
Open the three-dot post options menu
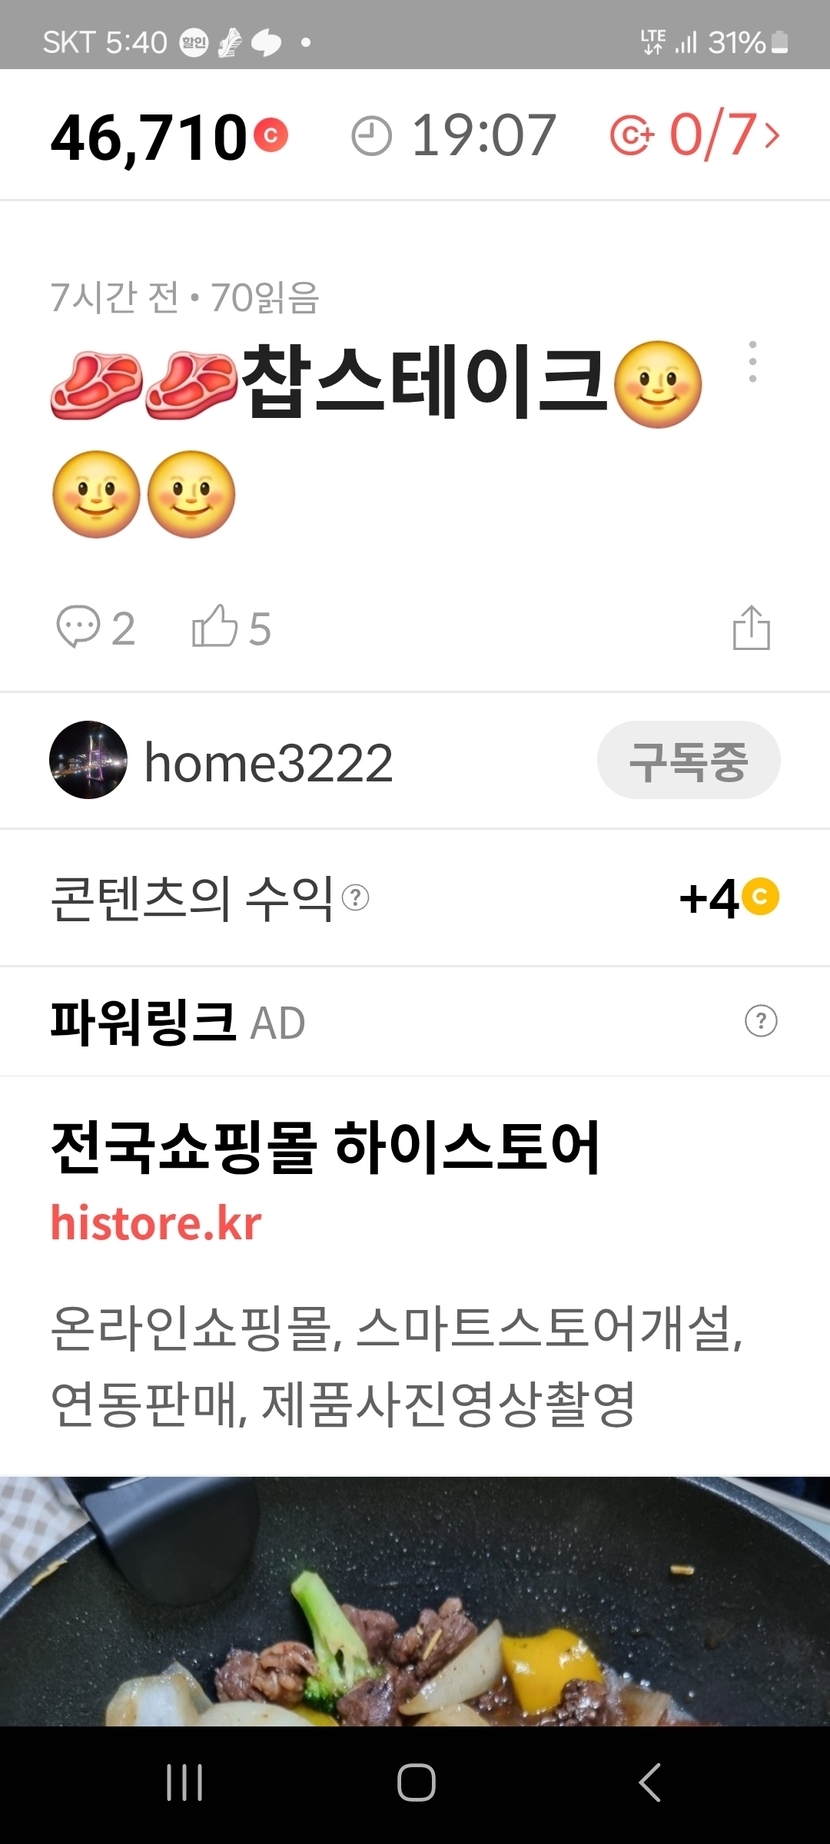(x=752, y=362)
